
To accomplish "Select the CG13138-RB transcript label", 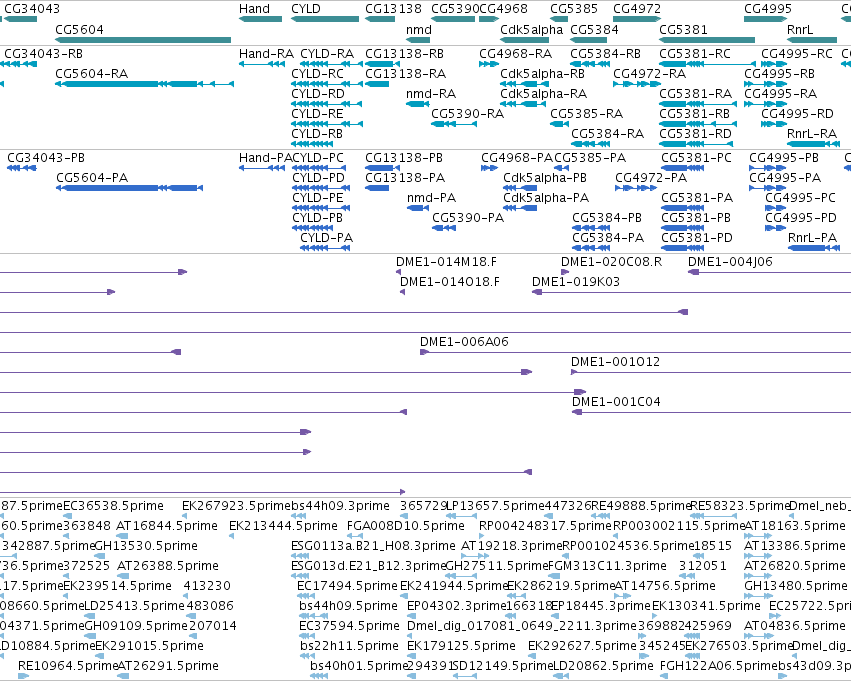I will pyautogui.click(x=404, y=54).
